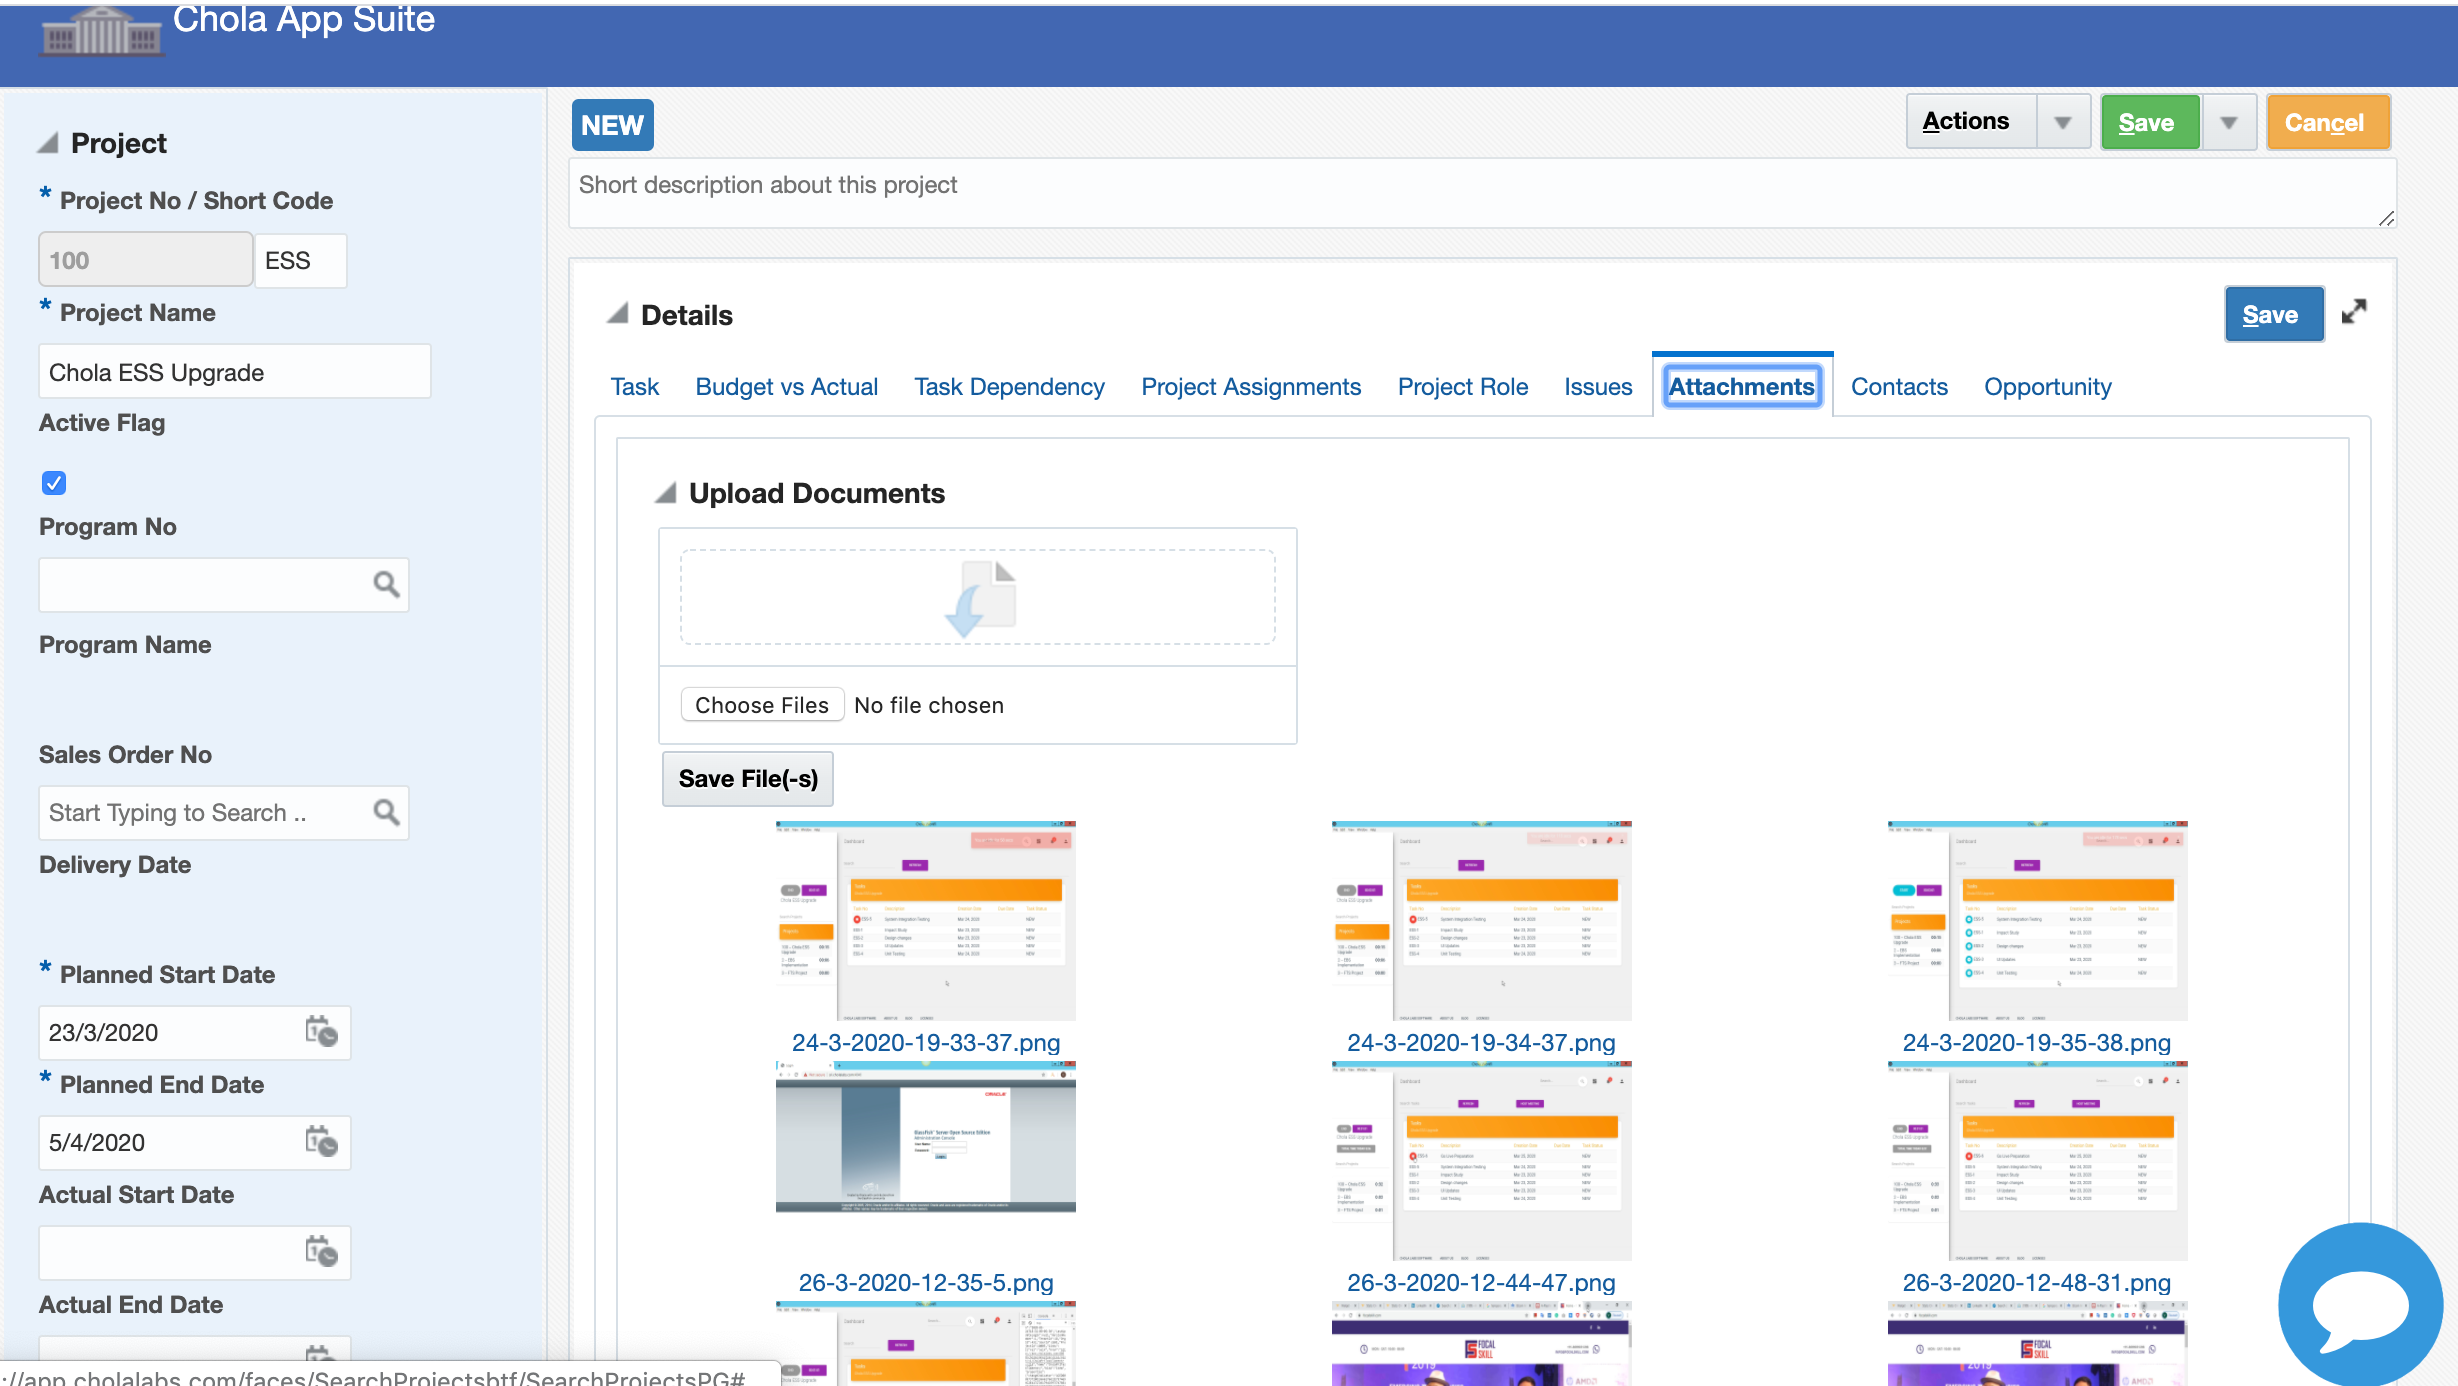
Task: Click the blue Save button in Details
Action: pos(2273,315)
